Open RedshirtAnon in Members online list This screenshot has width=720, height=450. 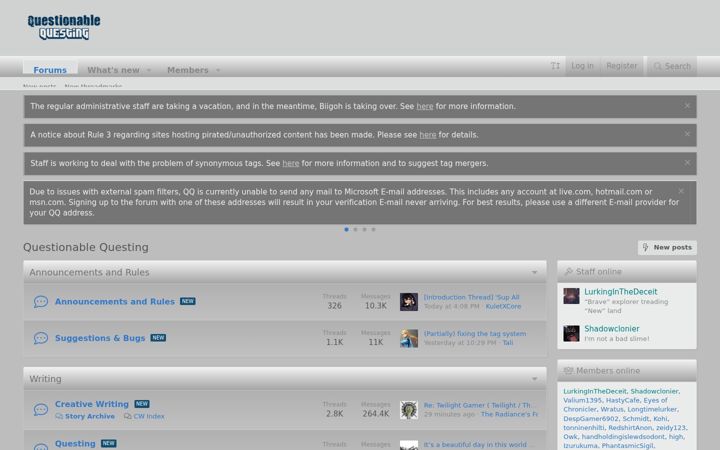click(630, 428)
